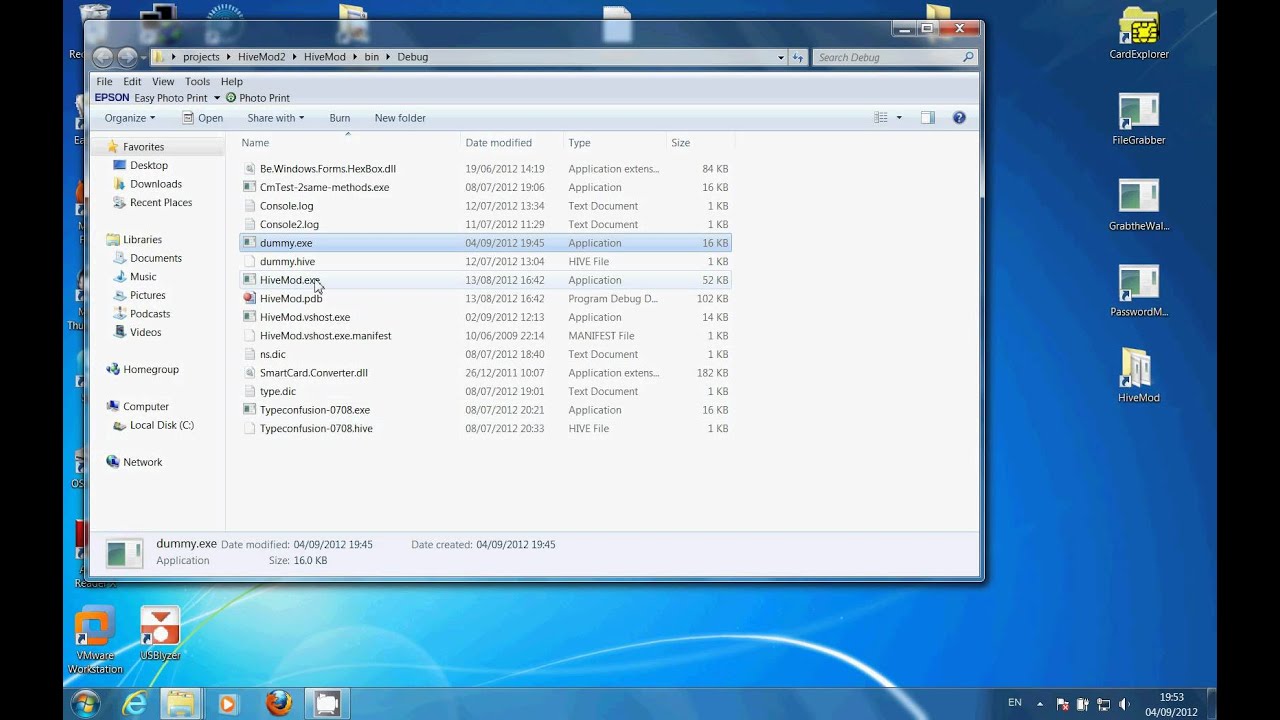Click the Burn toolbar button
Image resolution: width=1280 pixels, height=720 pixels.
tap(340, 118)
